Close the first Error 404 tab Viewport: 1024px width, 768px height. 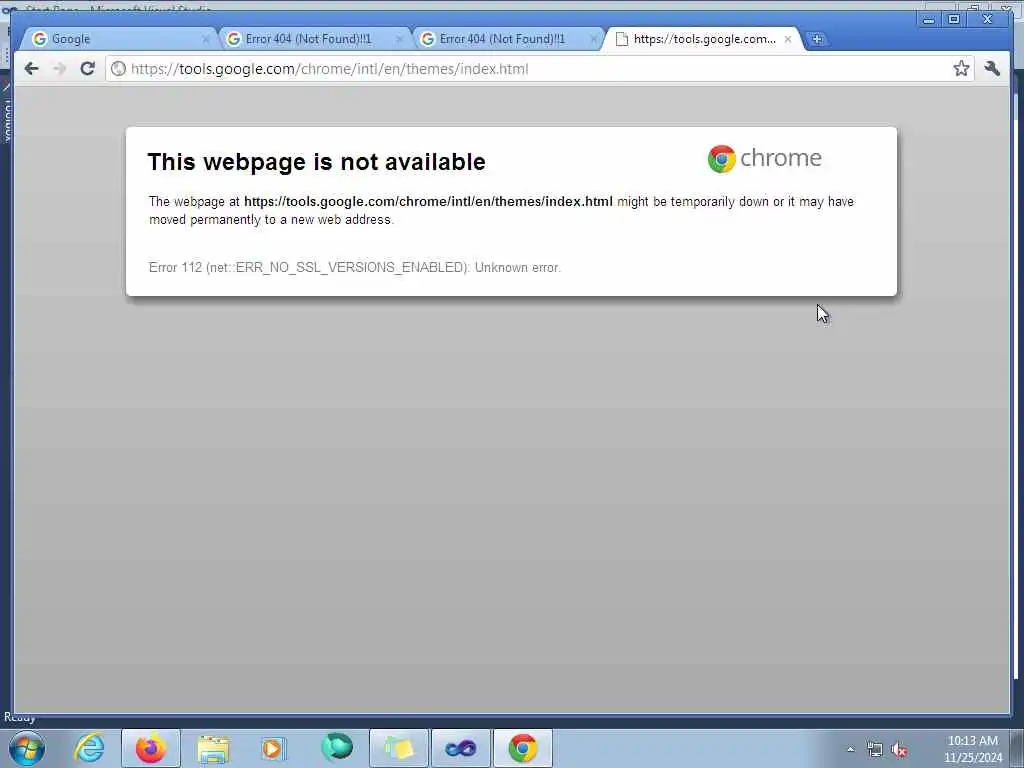pos(400,39)
